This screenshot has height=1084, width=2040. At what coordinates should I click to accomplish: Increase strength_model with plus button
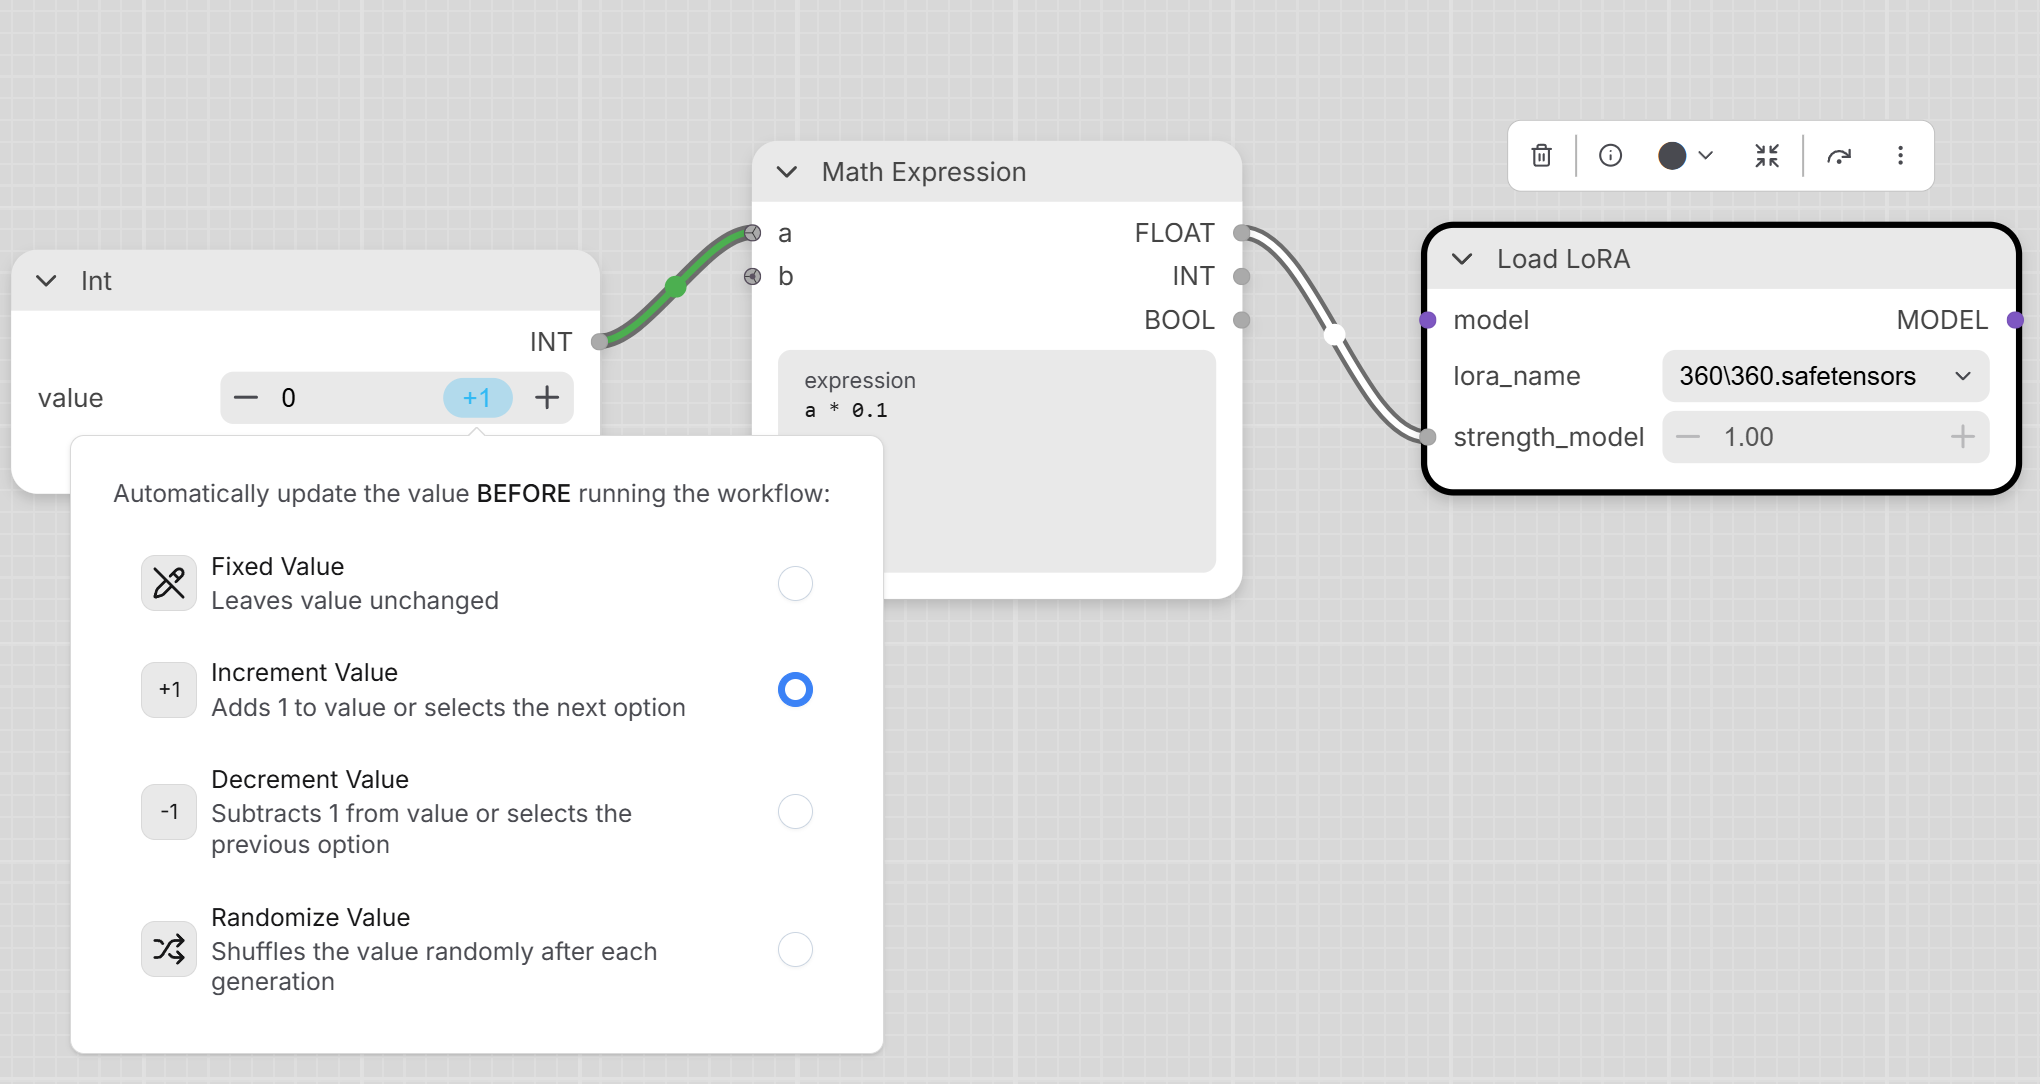(1962, 437)
